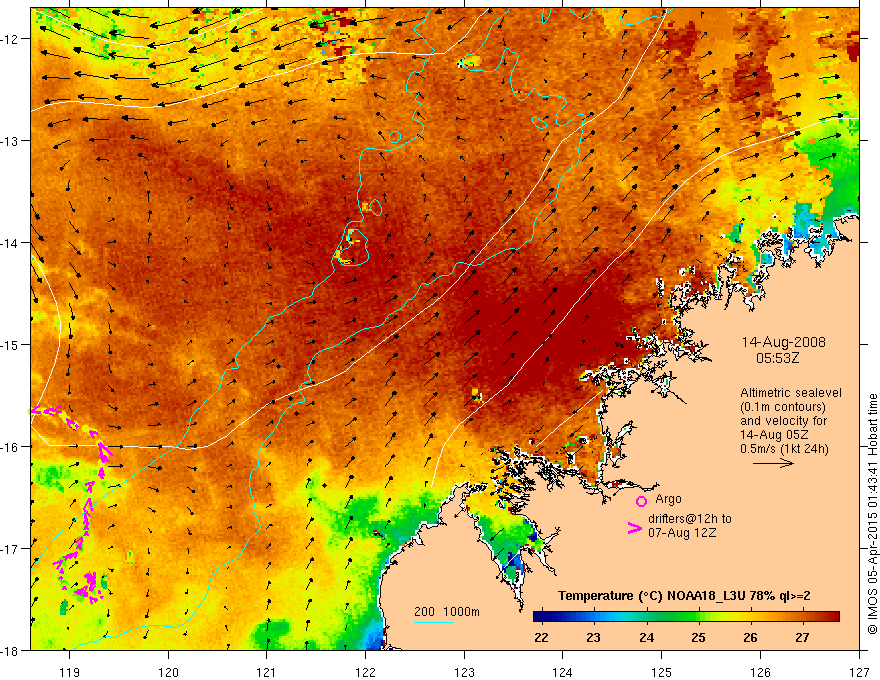Click color bar tick label 23

594,638
